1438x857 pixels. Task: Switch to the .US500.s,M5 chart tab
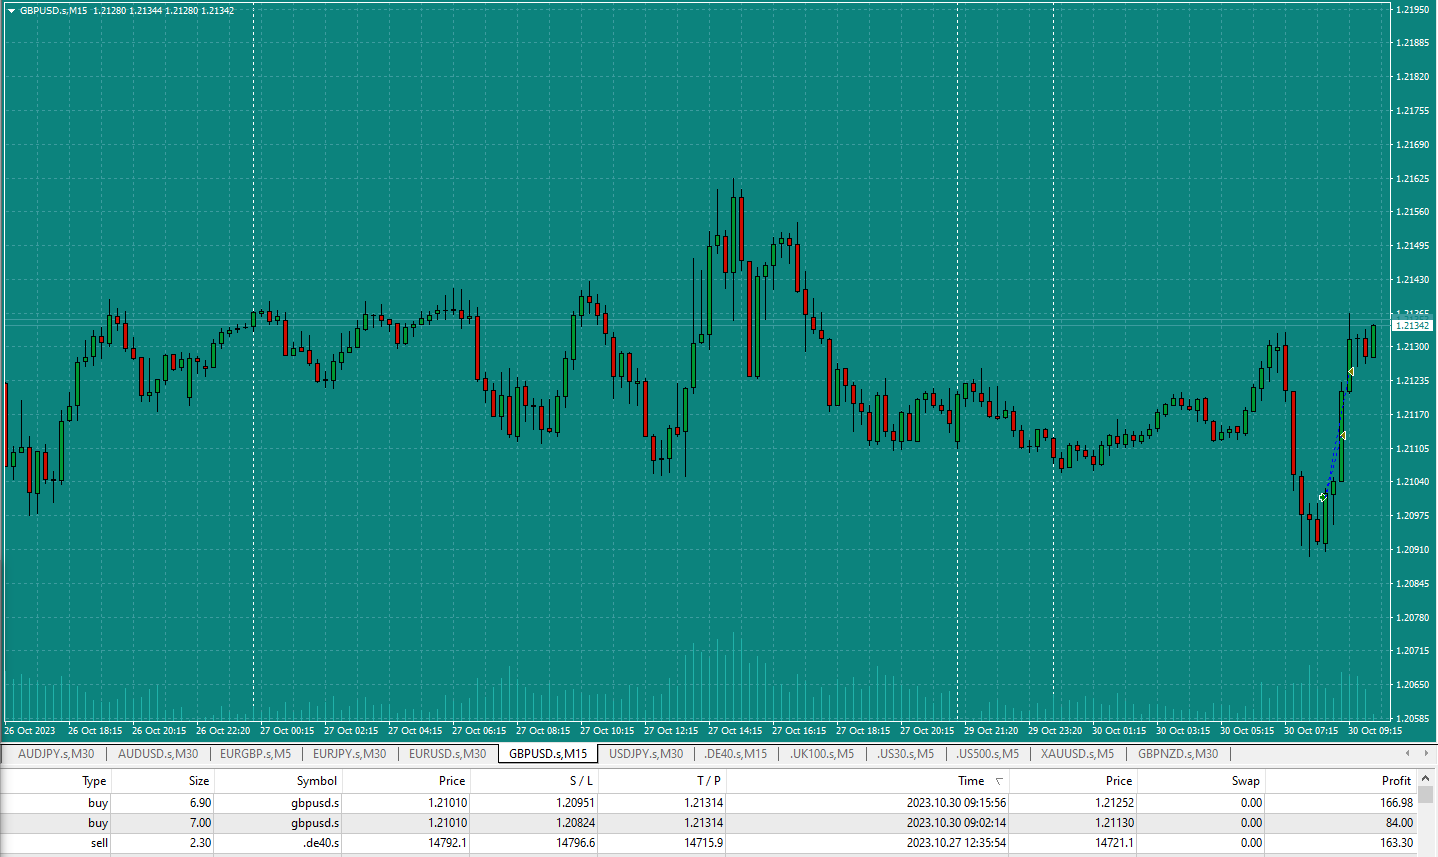point(987,754)
